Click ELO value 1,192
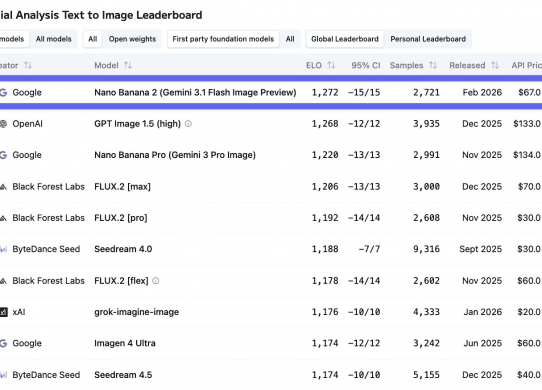Image resolution: width=542 pixels, height=390 pixels. click(x=325, y=218)
